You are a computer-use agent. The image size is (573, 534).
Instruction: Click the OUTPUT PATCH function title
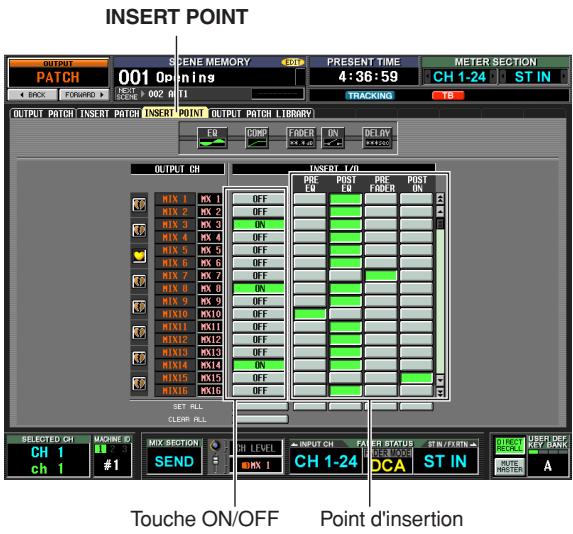(58, 73)
